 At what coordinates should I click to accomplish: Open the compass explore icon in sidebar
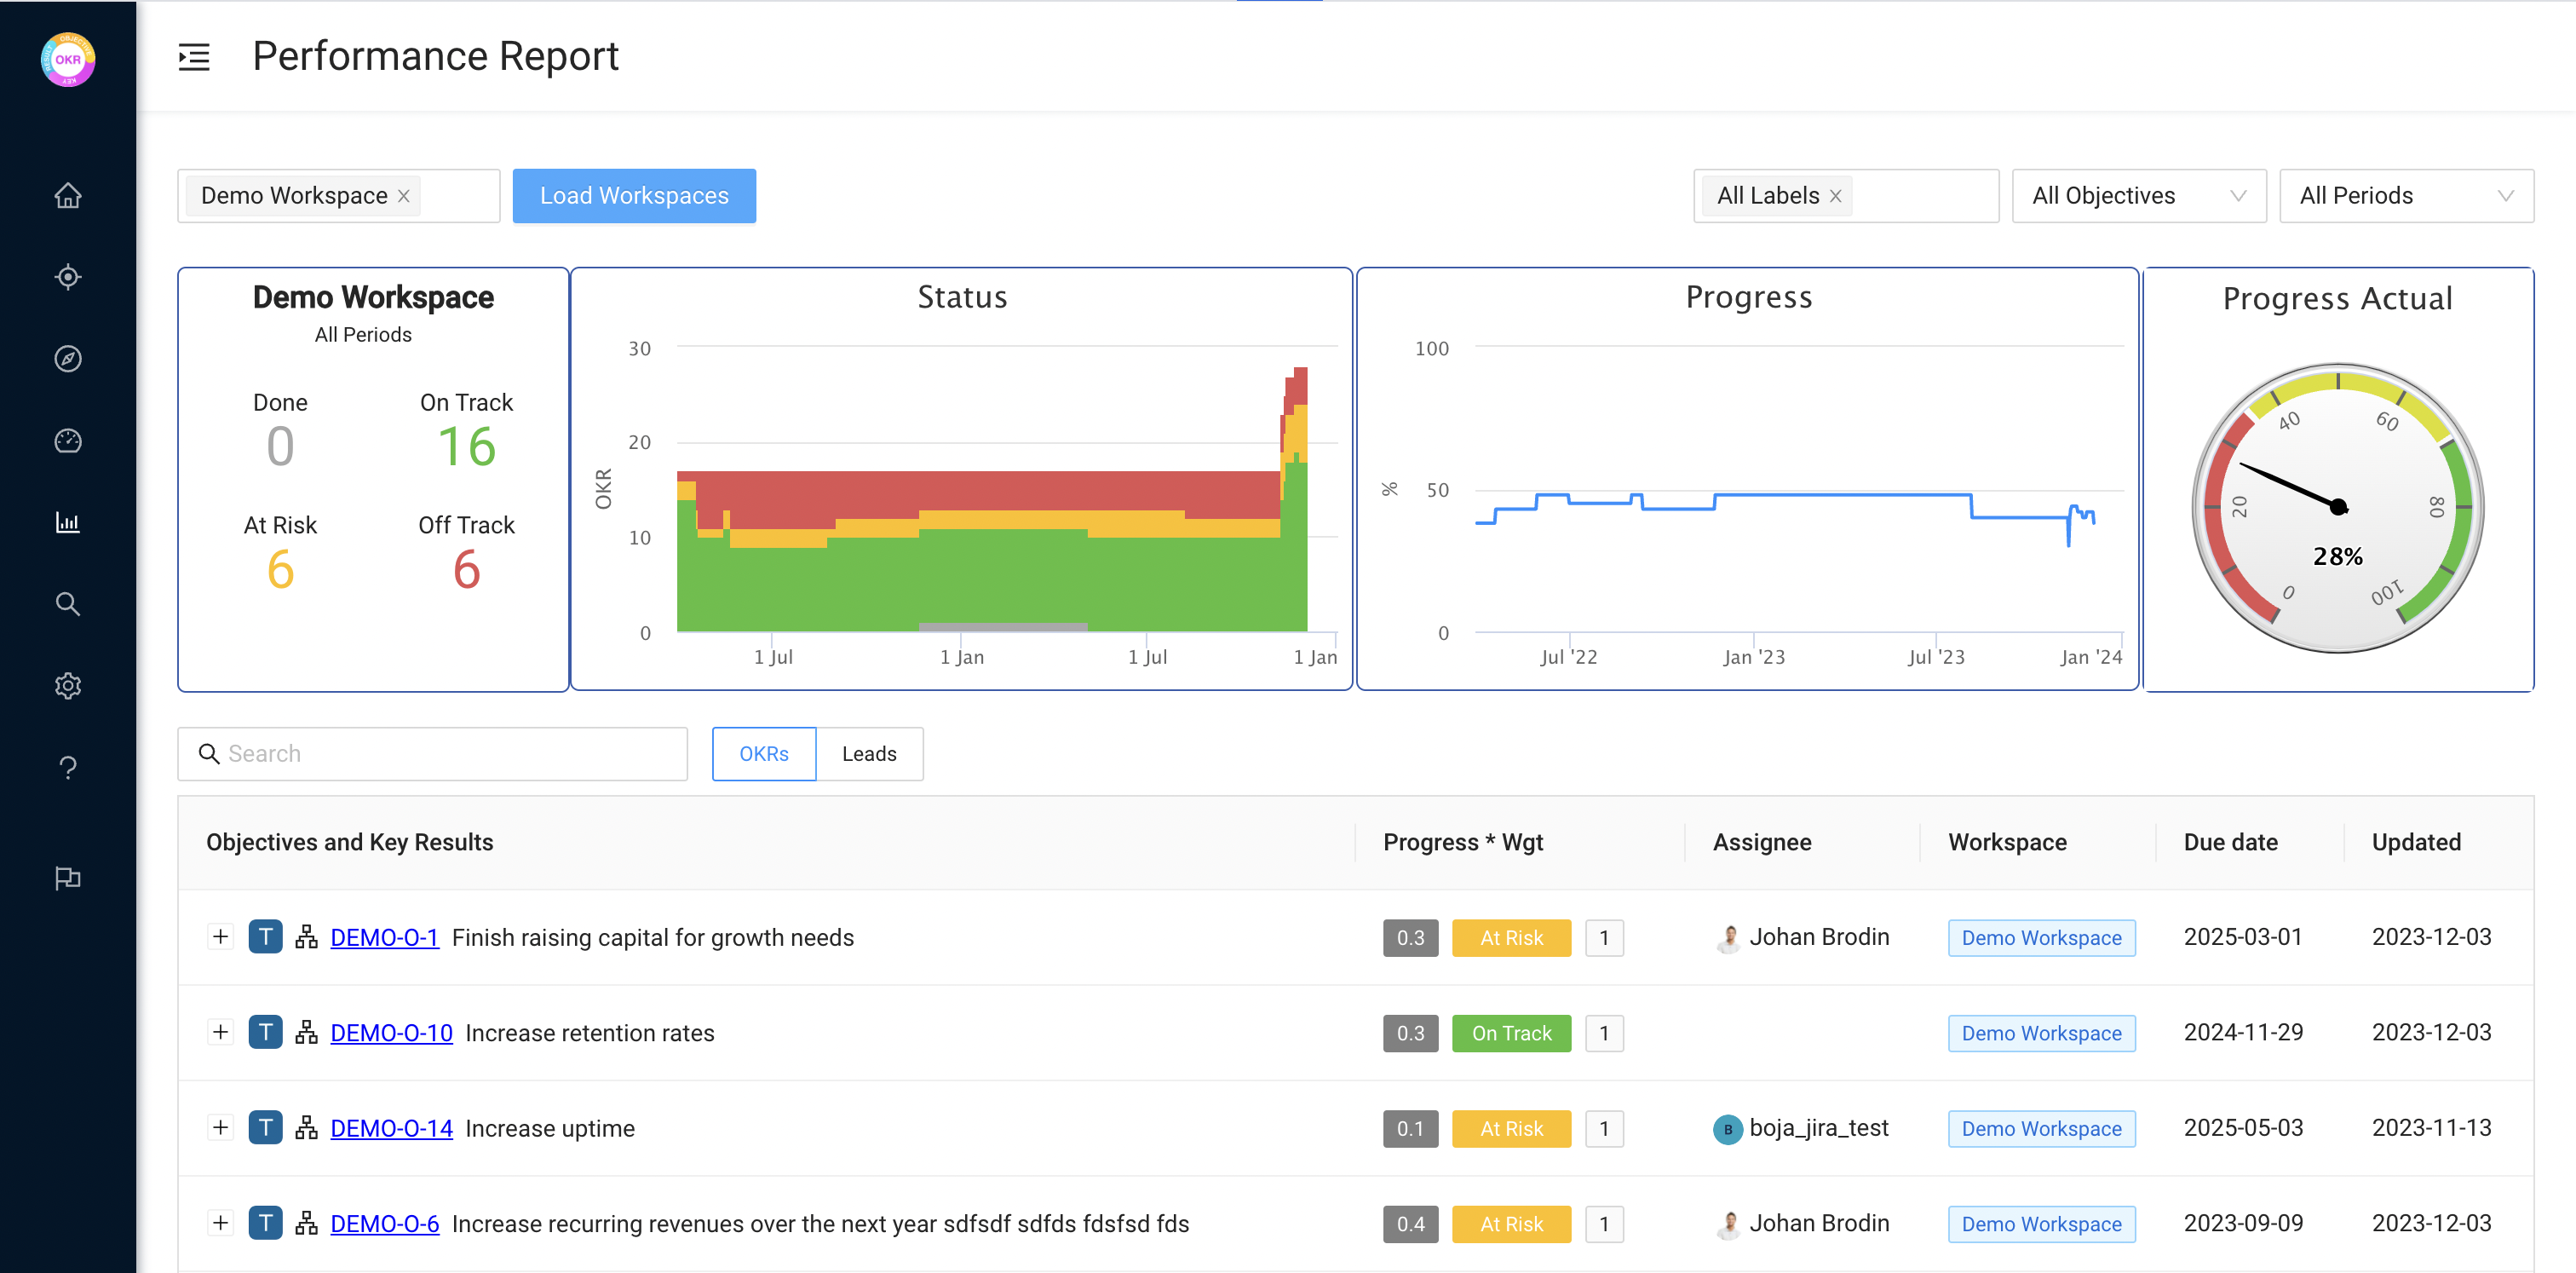coord(68,359)
